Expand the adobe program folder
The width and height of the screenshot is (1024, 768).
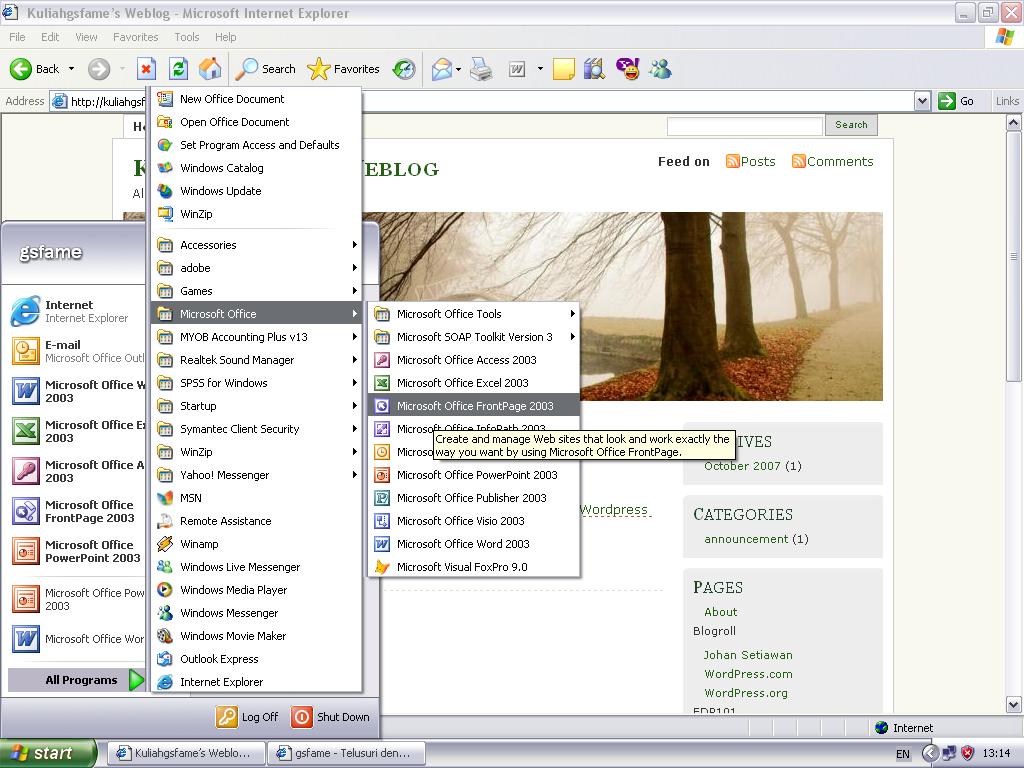tap(257, 268)
